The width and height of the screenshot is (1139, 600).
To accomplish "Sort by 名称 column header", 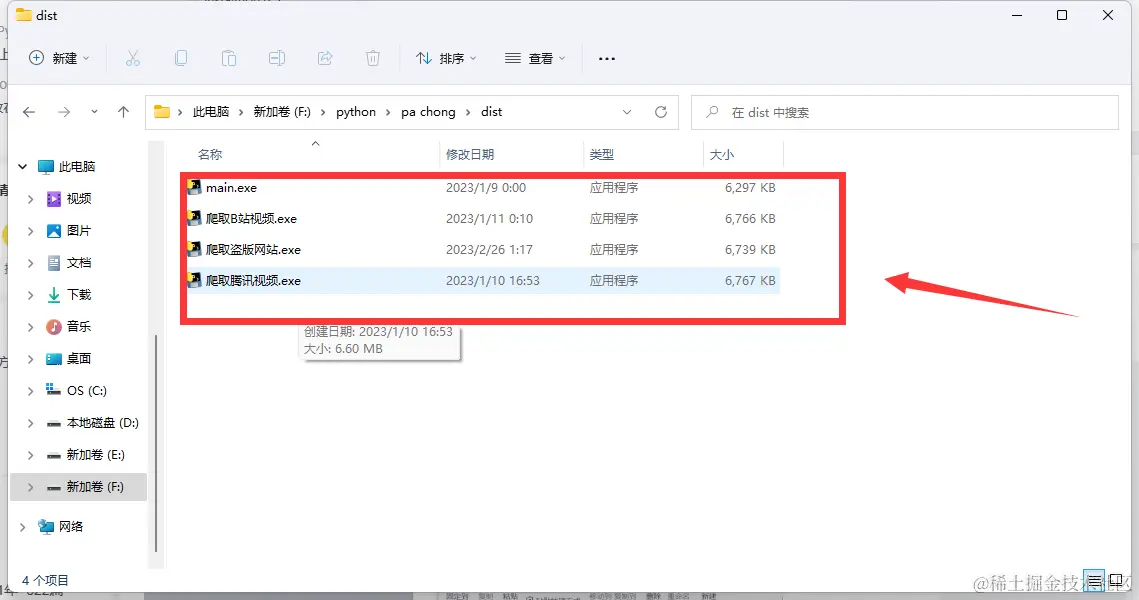I will (210, 154).
